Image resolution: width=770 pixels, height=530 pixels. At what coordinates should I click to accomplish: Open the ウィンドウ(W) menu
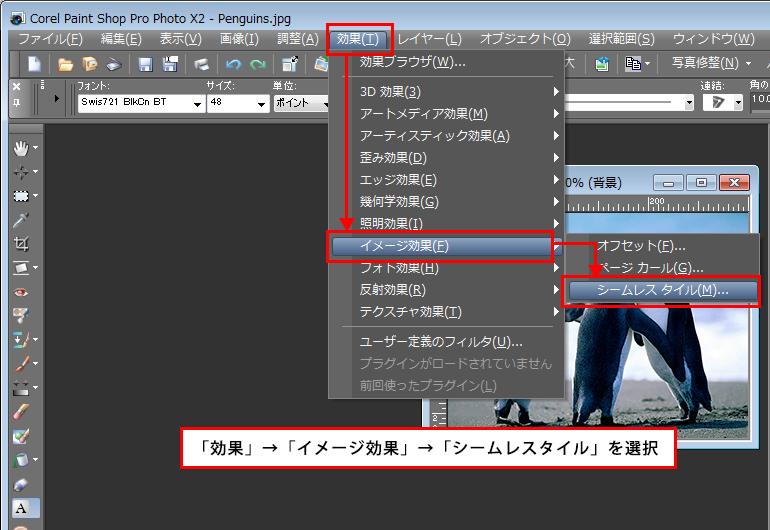click(x=714, y=39)
